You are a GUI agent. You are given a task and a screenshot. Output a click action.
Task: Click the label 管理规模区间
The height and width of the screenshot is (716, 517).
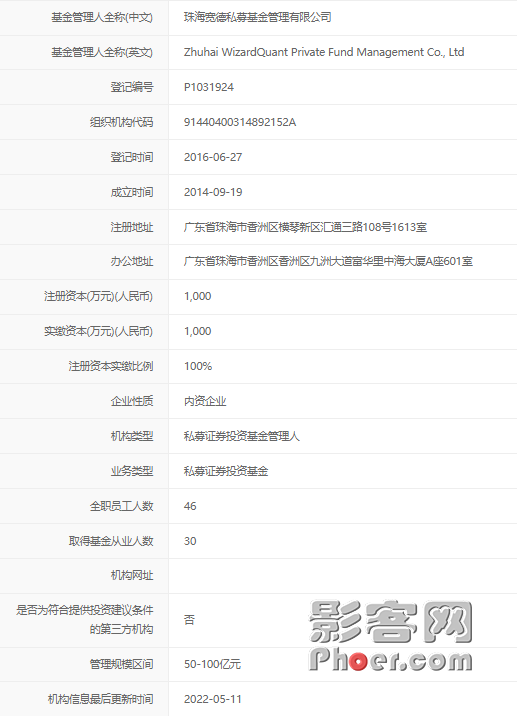click(121, 664)
